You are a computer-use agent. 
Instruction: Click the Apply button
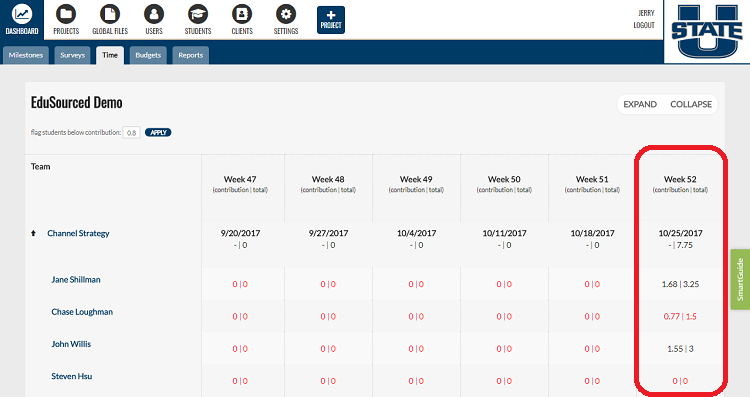pos(158,132)
